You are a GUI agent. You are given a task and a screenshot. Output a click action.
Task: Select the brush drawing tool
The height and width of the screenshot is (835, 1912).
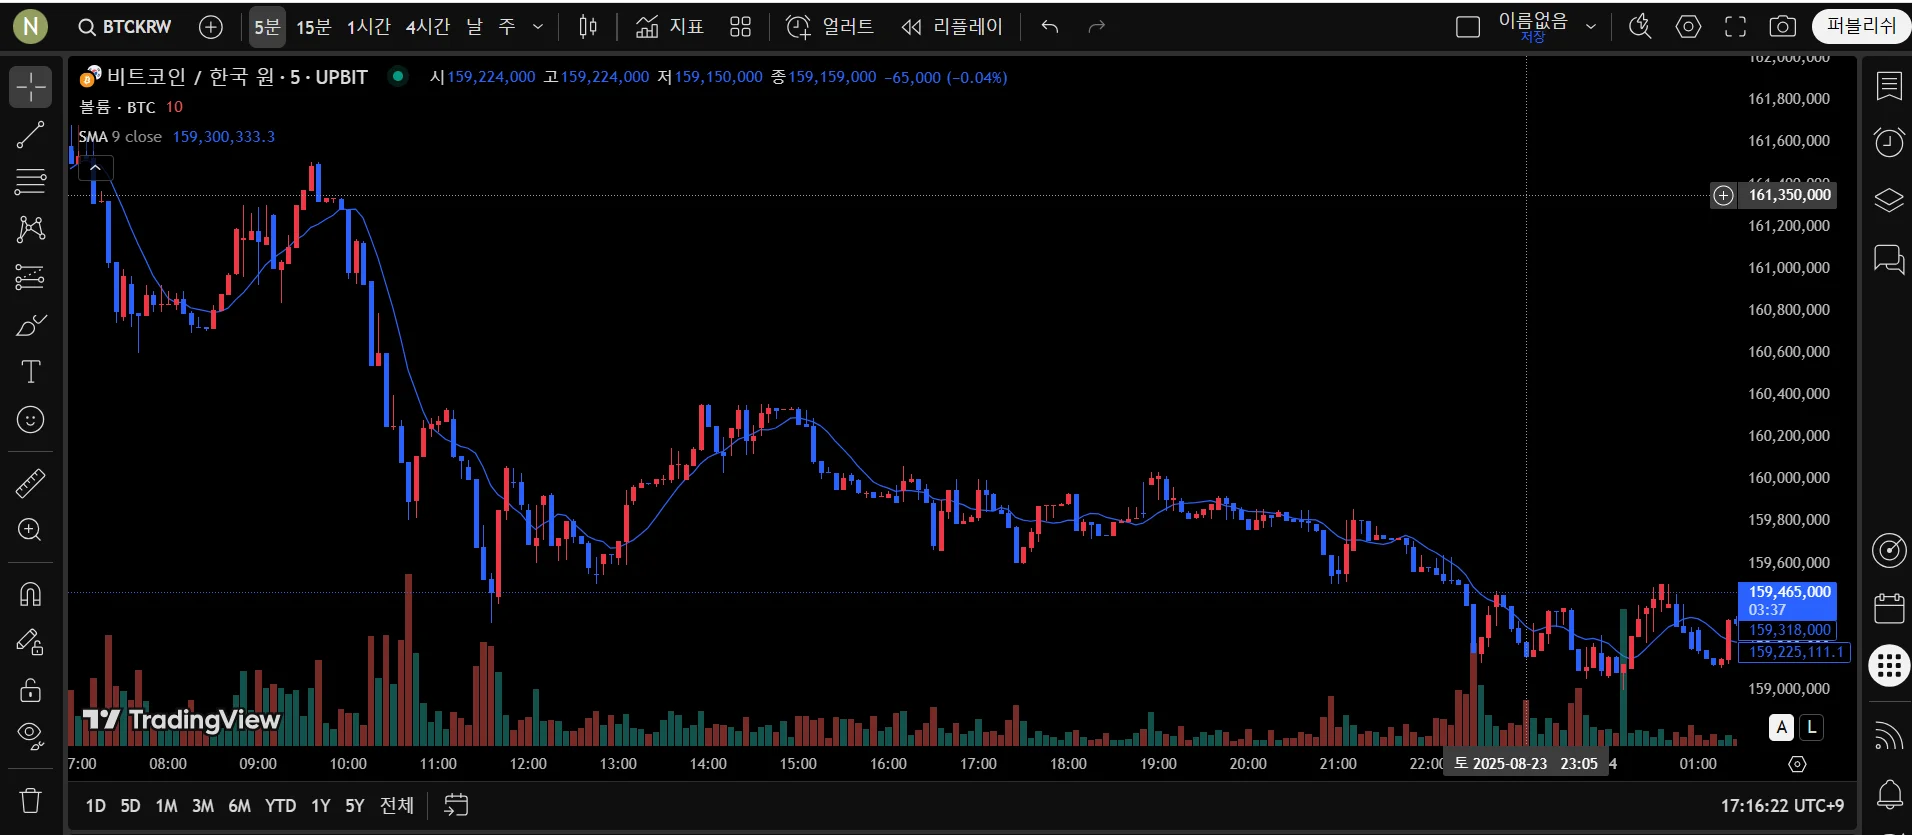coord(31,325)
